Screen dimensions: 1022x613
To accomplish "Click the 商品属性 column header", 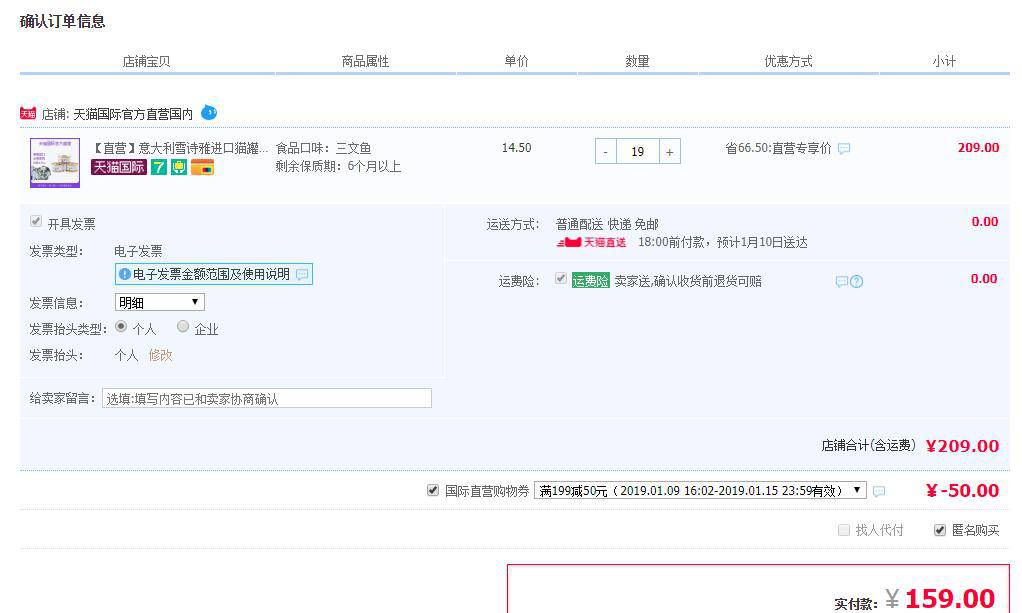I will (365, 61).
